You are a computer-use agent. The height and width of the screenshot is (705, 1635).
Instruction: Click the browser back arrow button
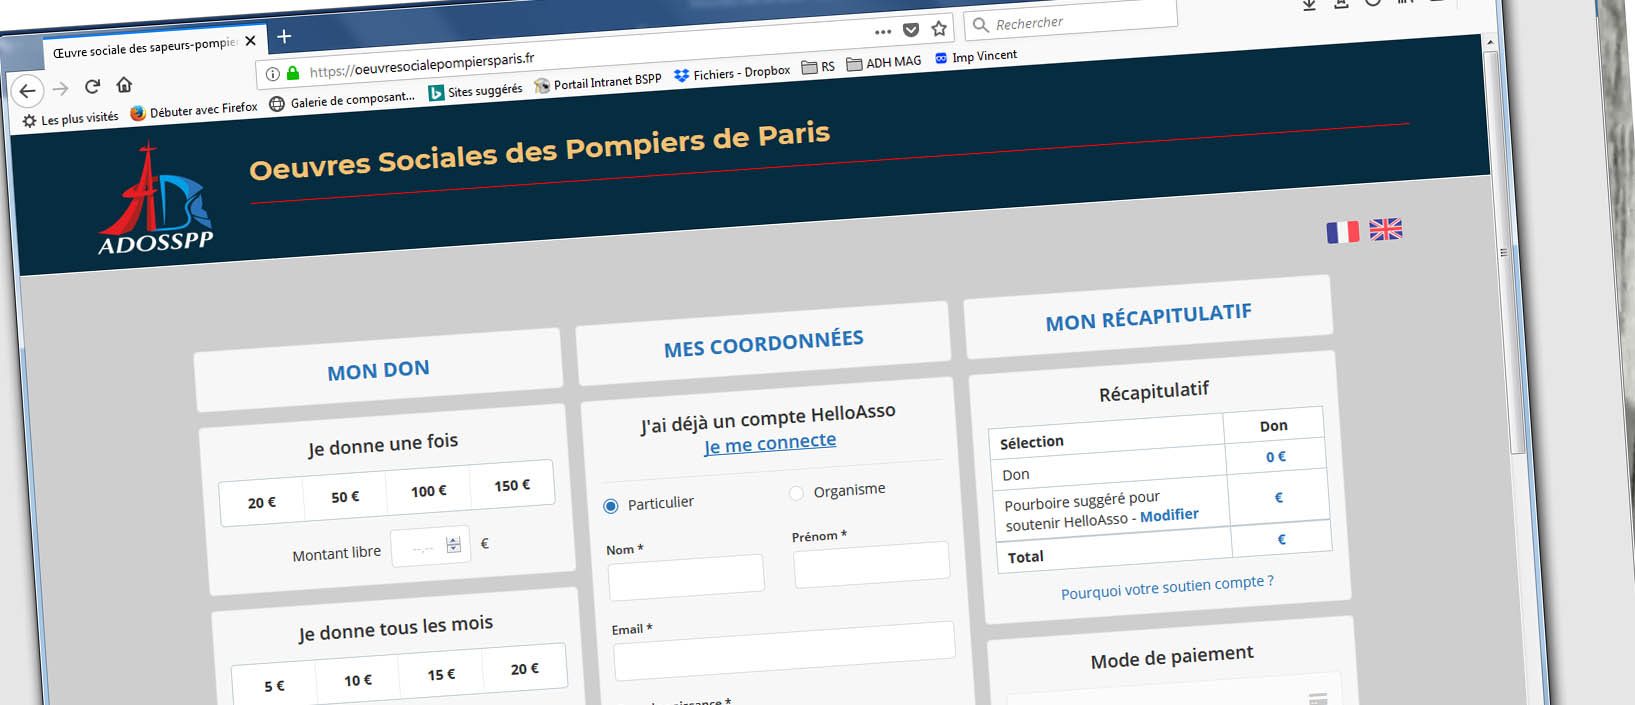click(x=27, y=91)
